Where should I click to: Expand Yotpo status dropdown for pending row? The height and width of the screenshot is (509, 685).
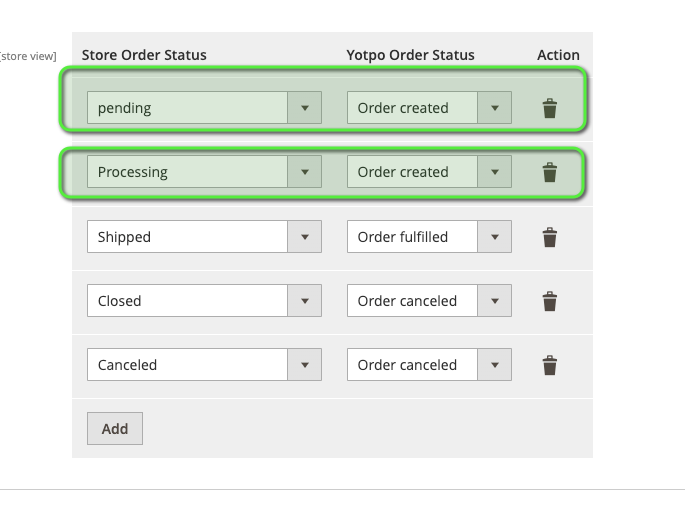coord(429,108)
